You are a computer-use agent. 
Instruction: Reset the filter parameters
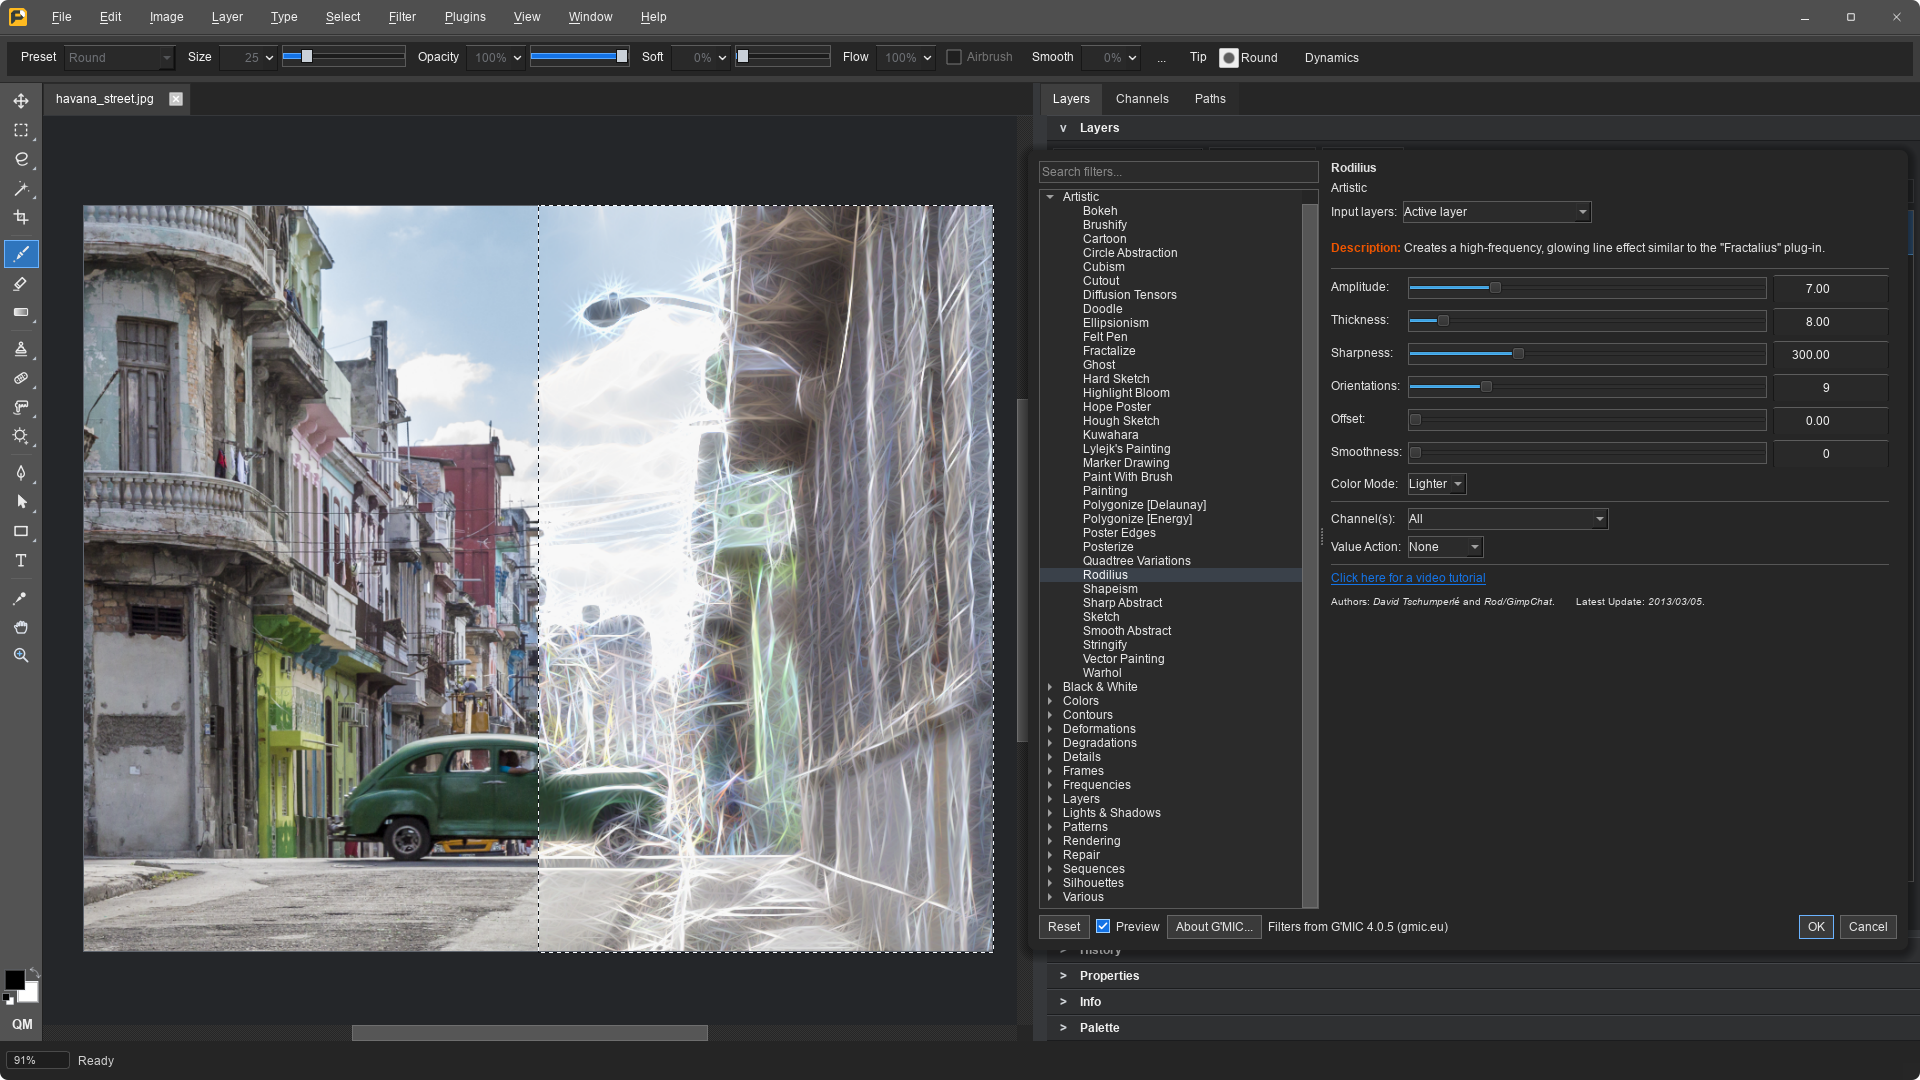point(1064,927)
